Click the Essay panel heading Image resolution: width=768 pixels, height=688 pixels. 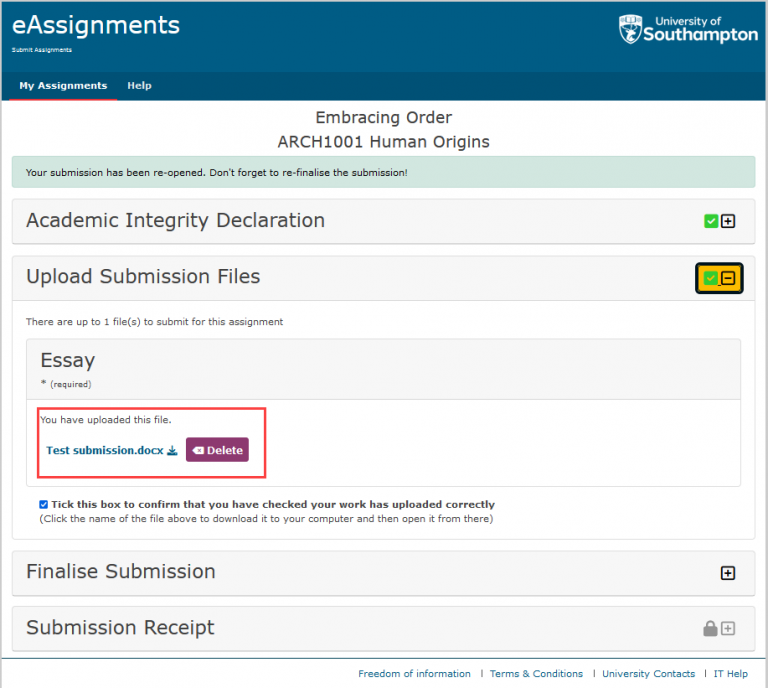tap(68, 361)
